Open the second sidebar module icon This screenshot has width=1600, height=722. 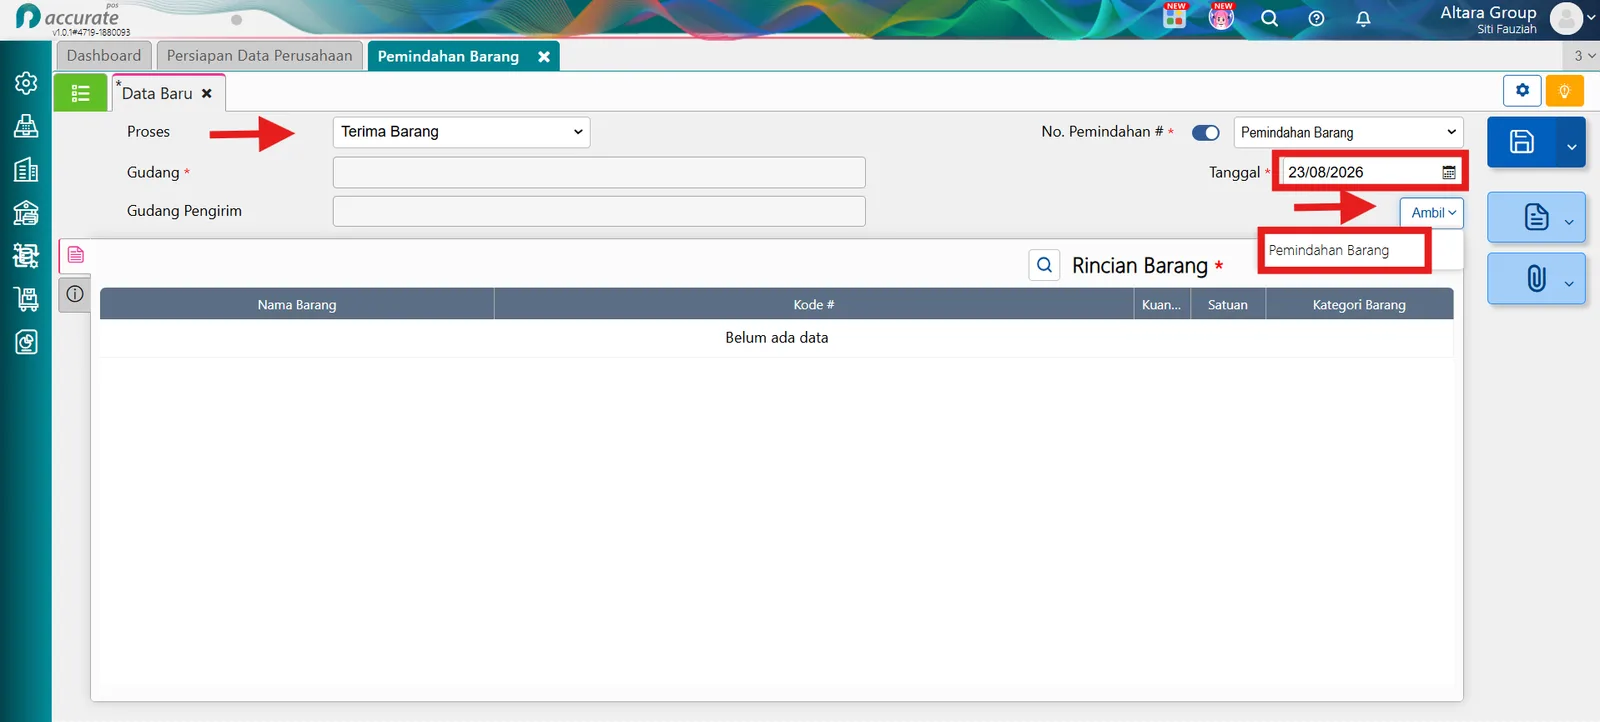[26, 126]
